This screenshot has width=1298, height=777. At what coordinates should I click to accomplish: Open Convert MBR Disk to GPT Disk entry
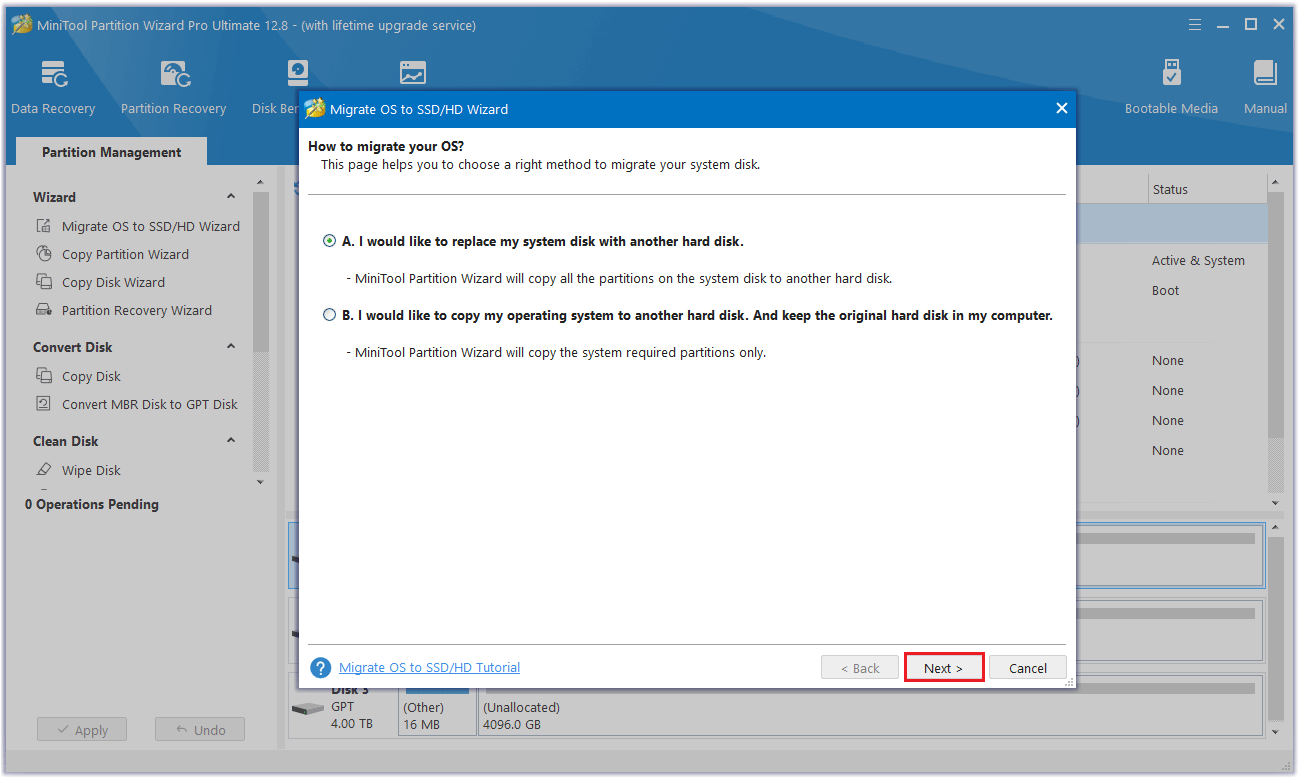[x=150, y=404]
